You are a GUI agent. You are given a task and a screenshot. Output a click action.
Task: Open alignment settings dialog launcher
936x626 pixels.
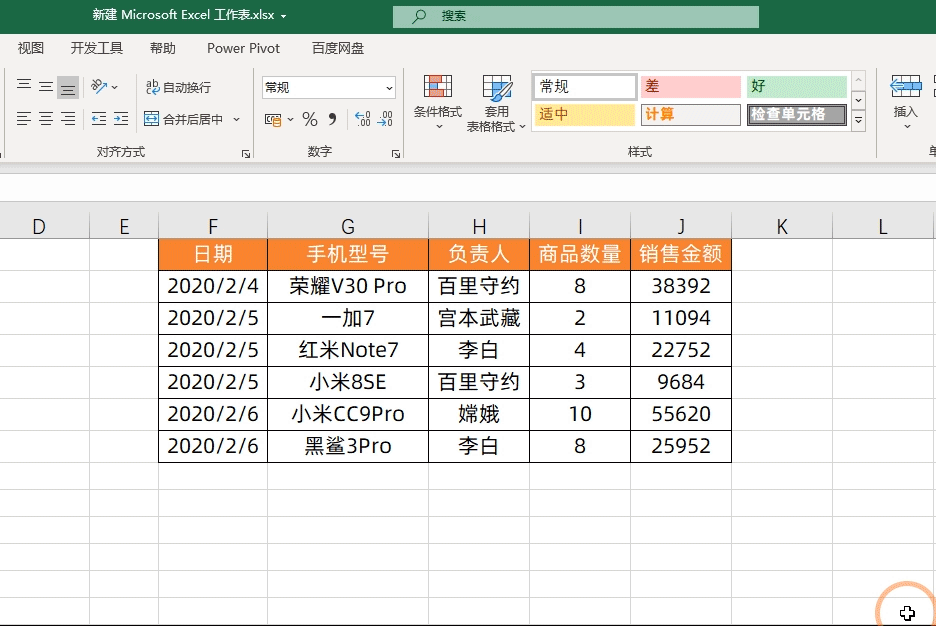coord(246,154)
